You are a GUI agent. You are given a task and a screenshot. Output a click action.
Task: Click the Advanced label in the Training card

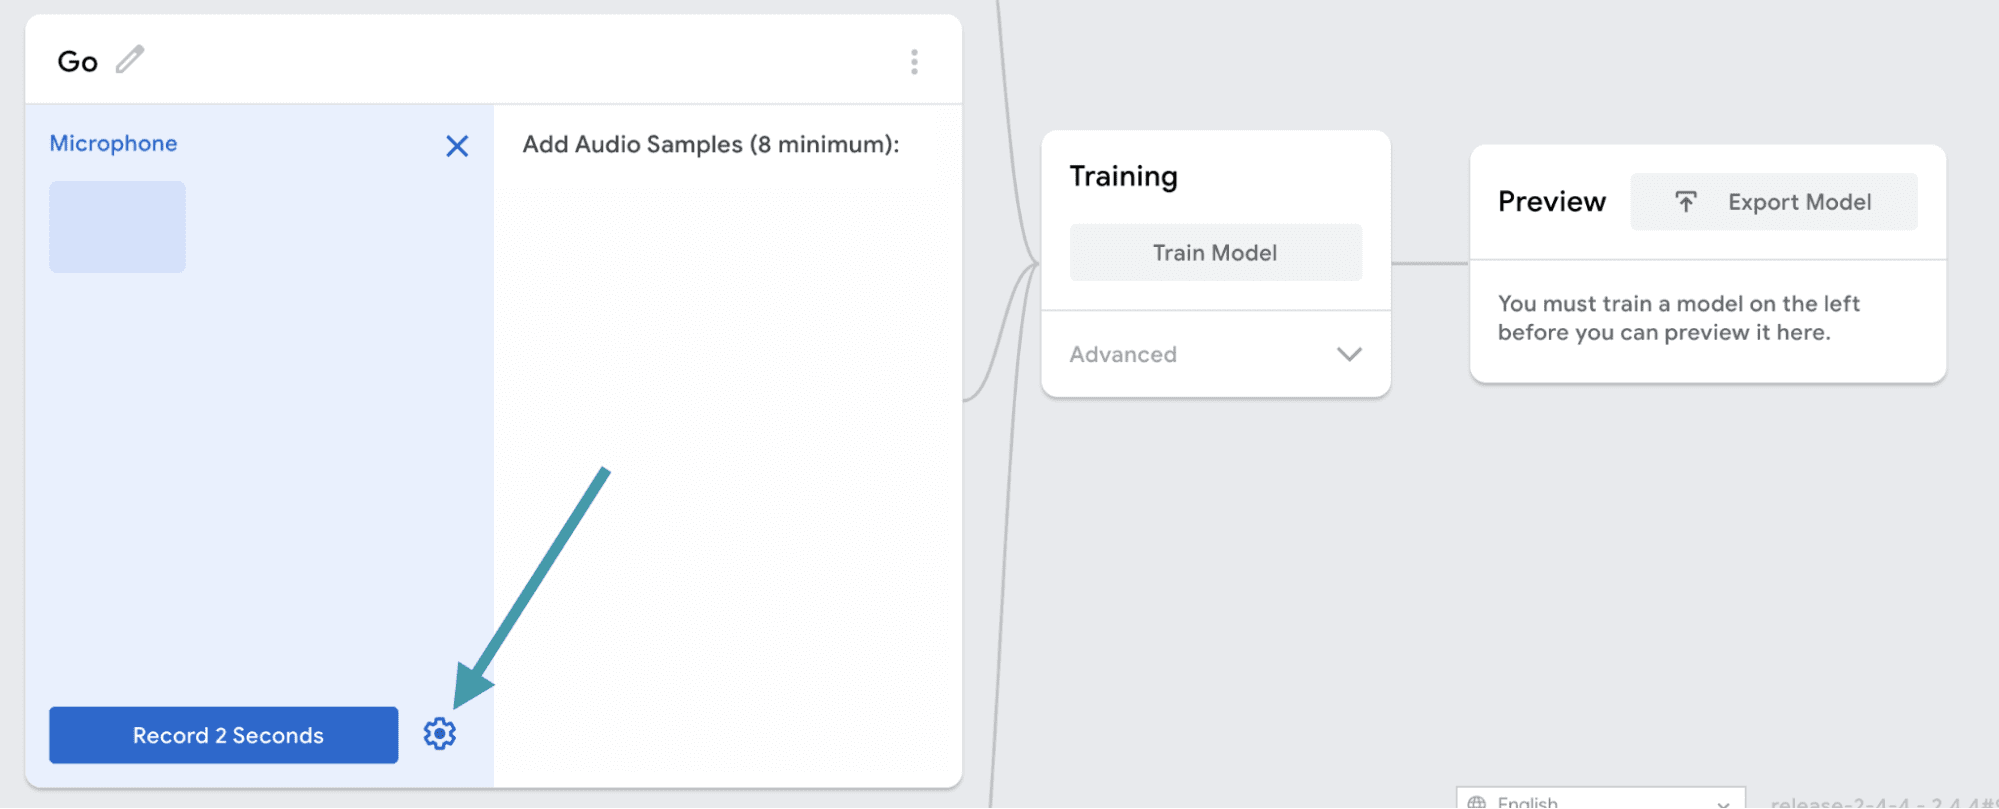pyautogui.click(x=1123, y=354)
